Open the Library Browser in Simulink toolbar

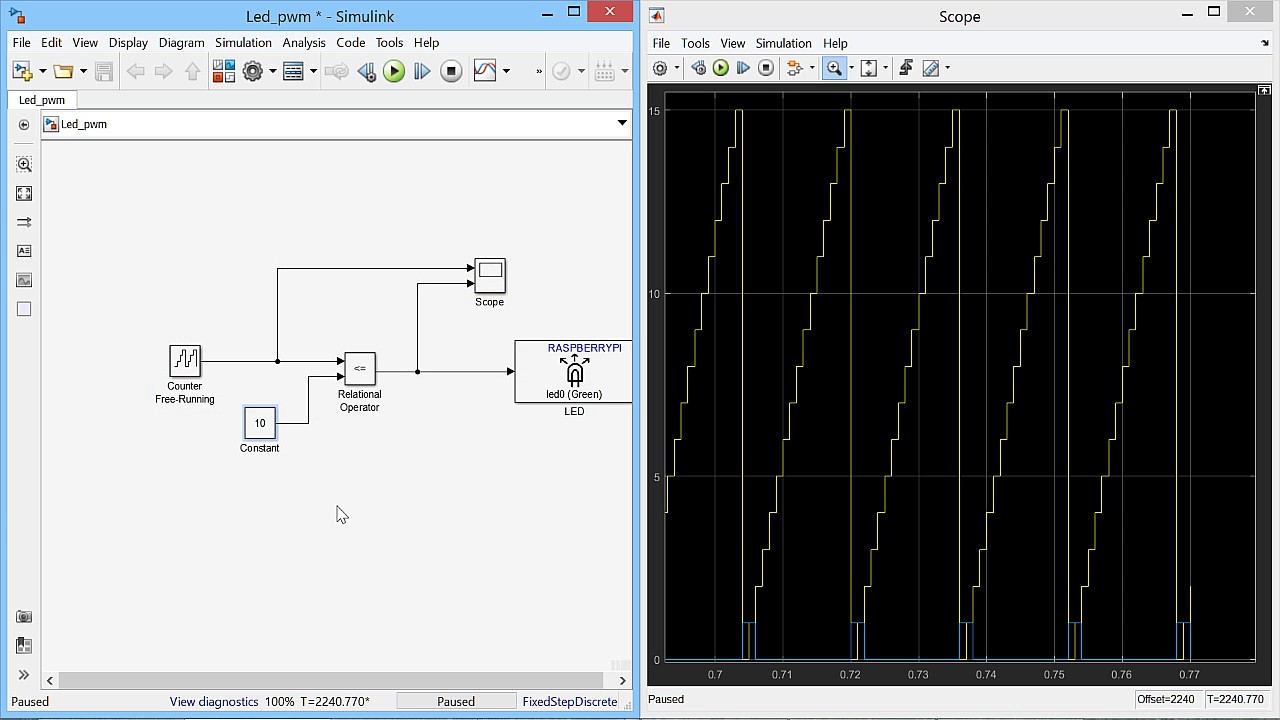[x=223, y=71]
